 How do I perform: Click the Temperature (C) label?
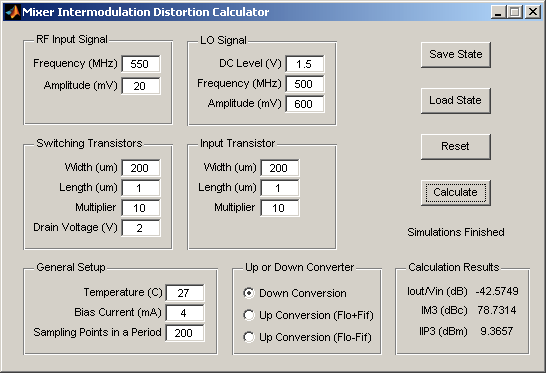(123, 292)
